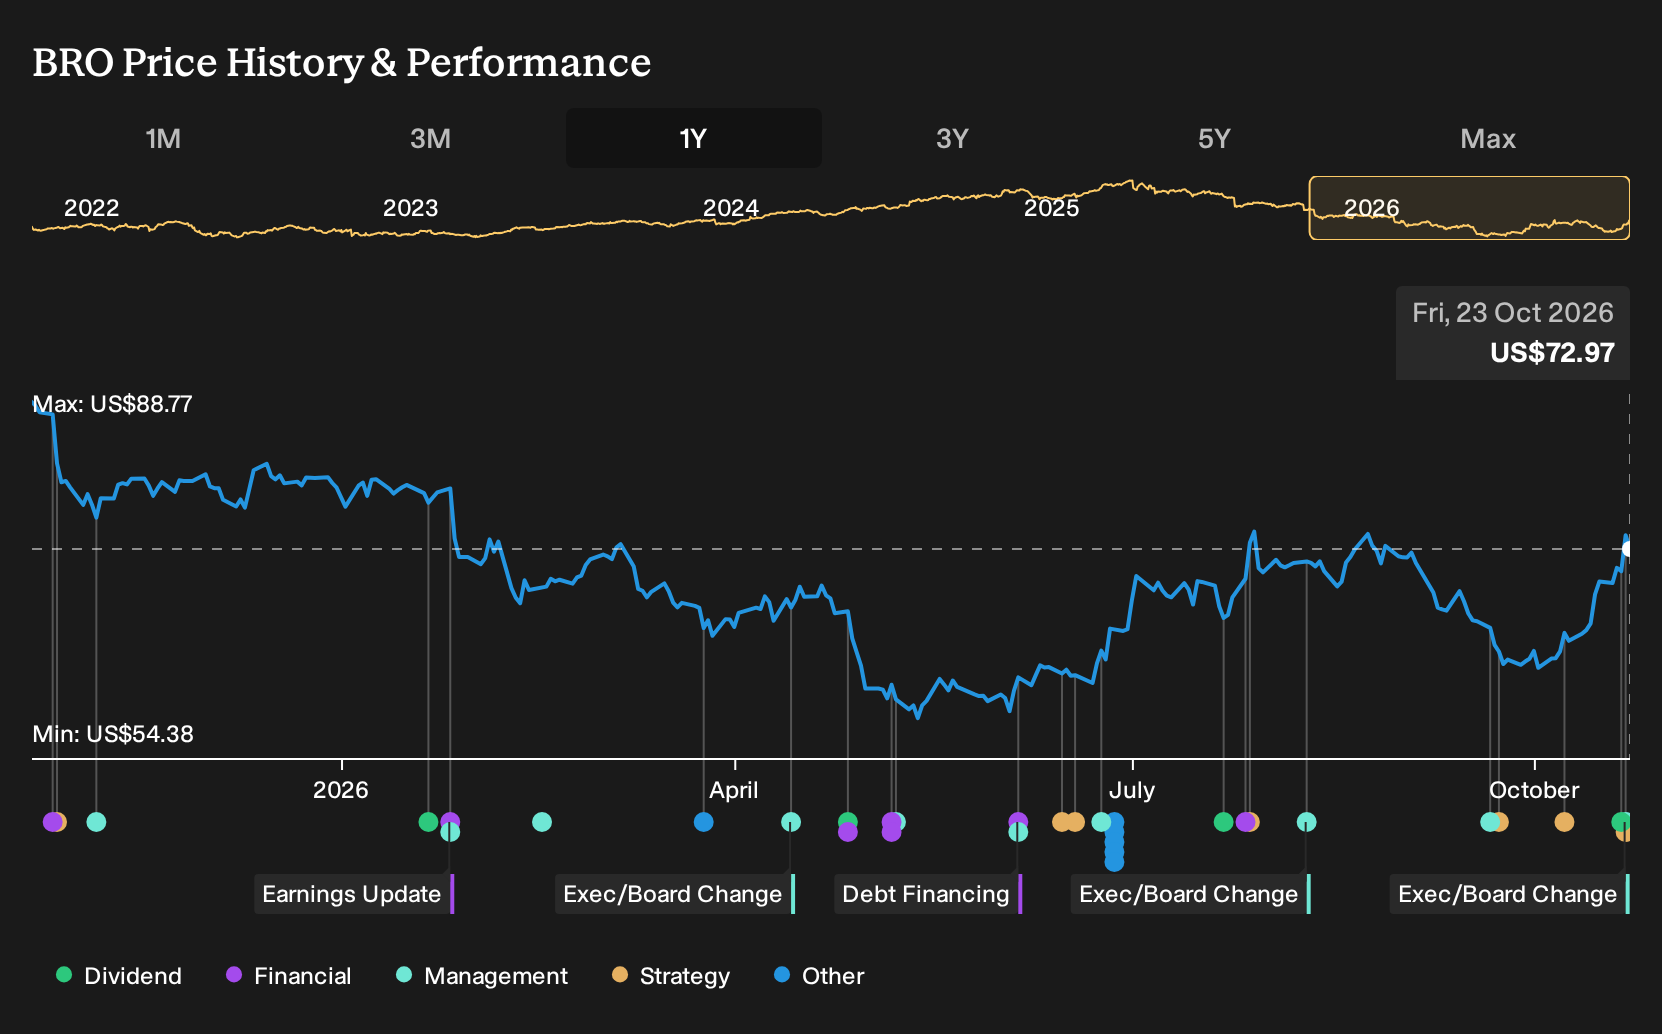Screen dimensions: 1662x1034
Task: Jump to 2024 in the overview timeline
Action: (x=730, y=208)
